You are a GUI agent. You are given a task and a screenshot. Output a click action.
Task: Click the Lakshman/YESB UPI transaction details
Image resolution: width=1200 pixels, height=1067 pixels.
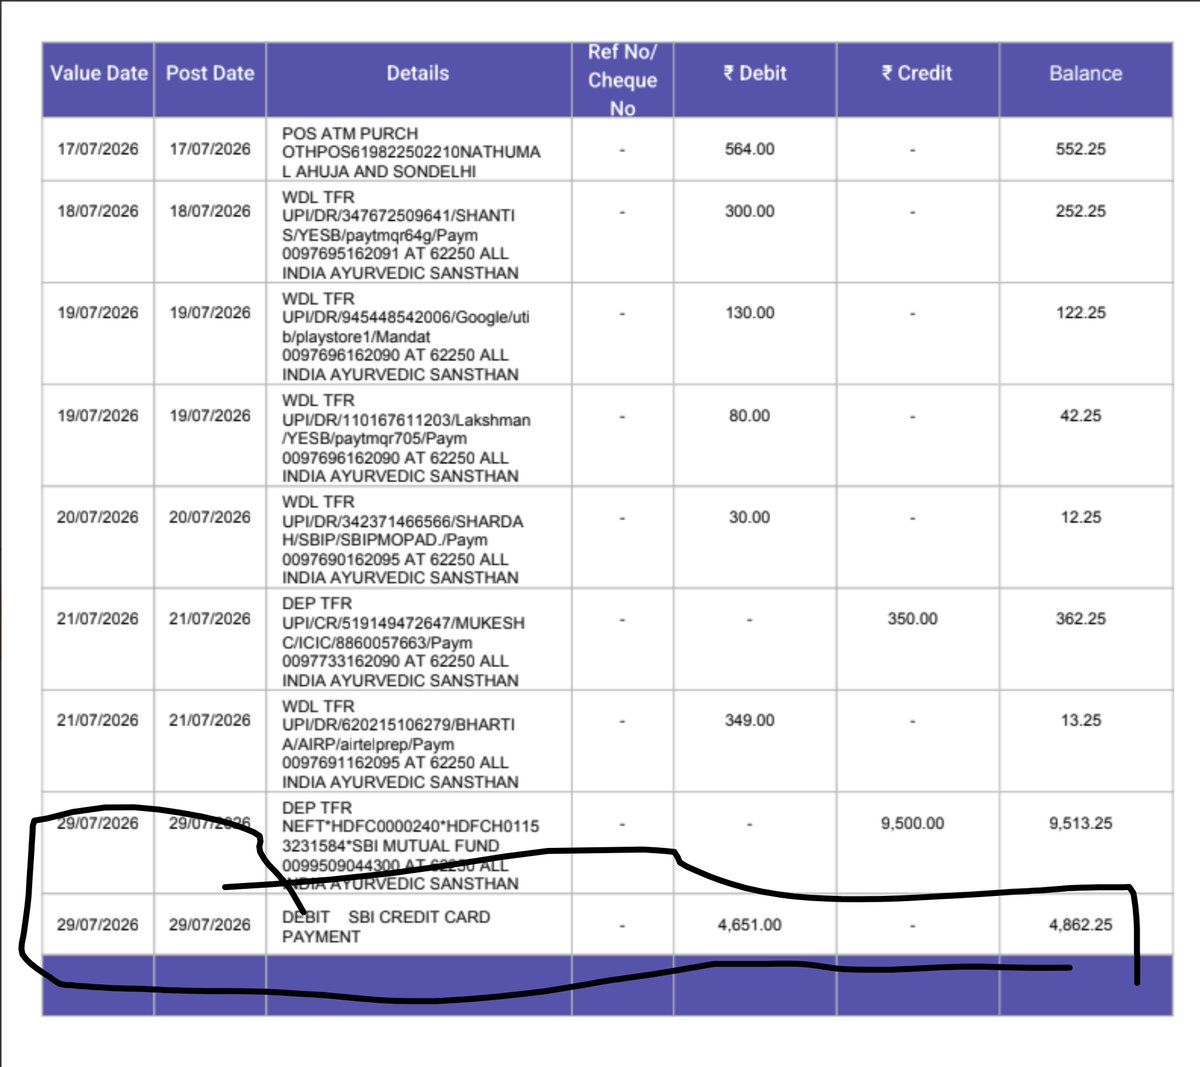click(406, 438)
